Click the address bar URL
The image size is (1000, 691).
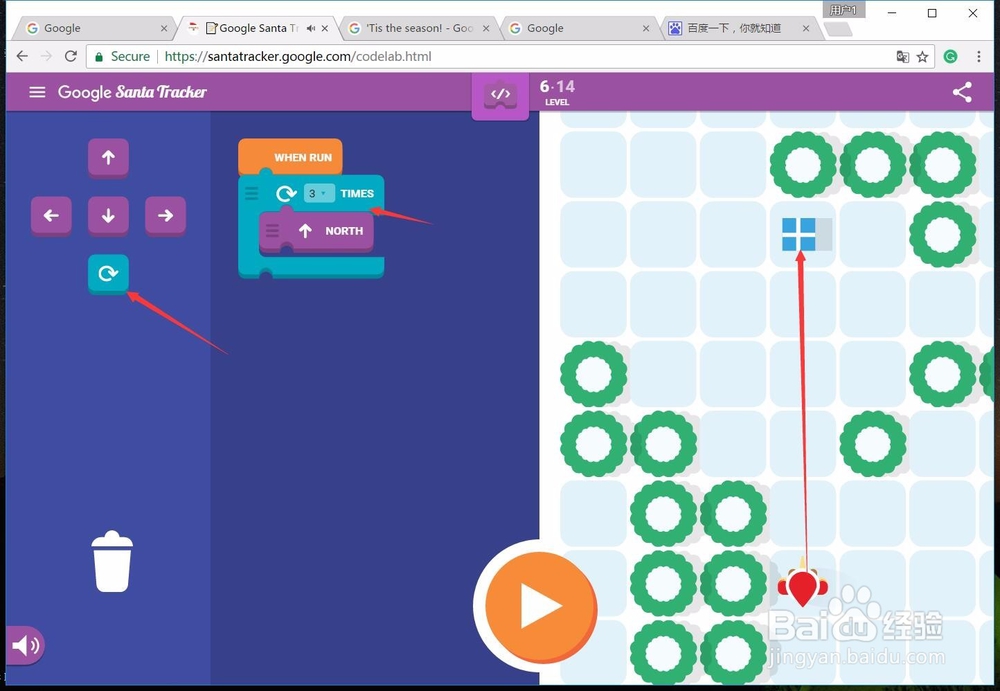[298, 56]
